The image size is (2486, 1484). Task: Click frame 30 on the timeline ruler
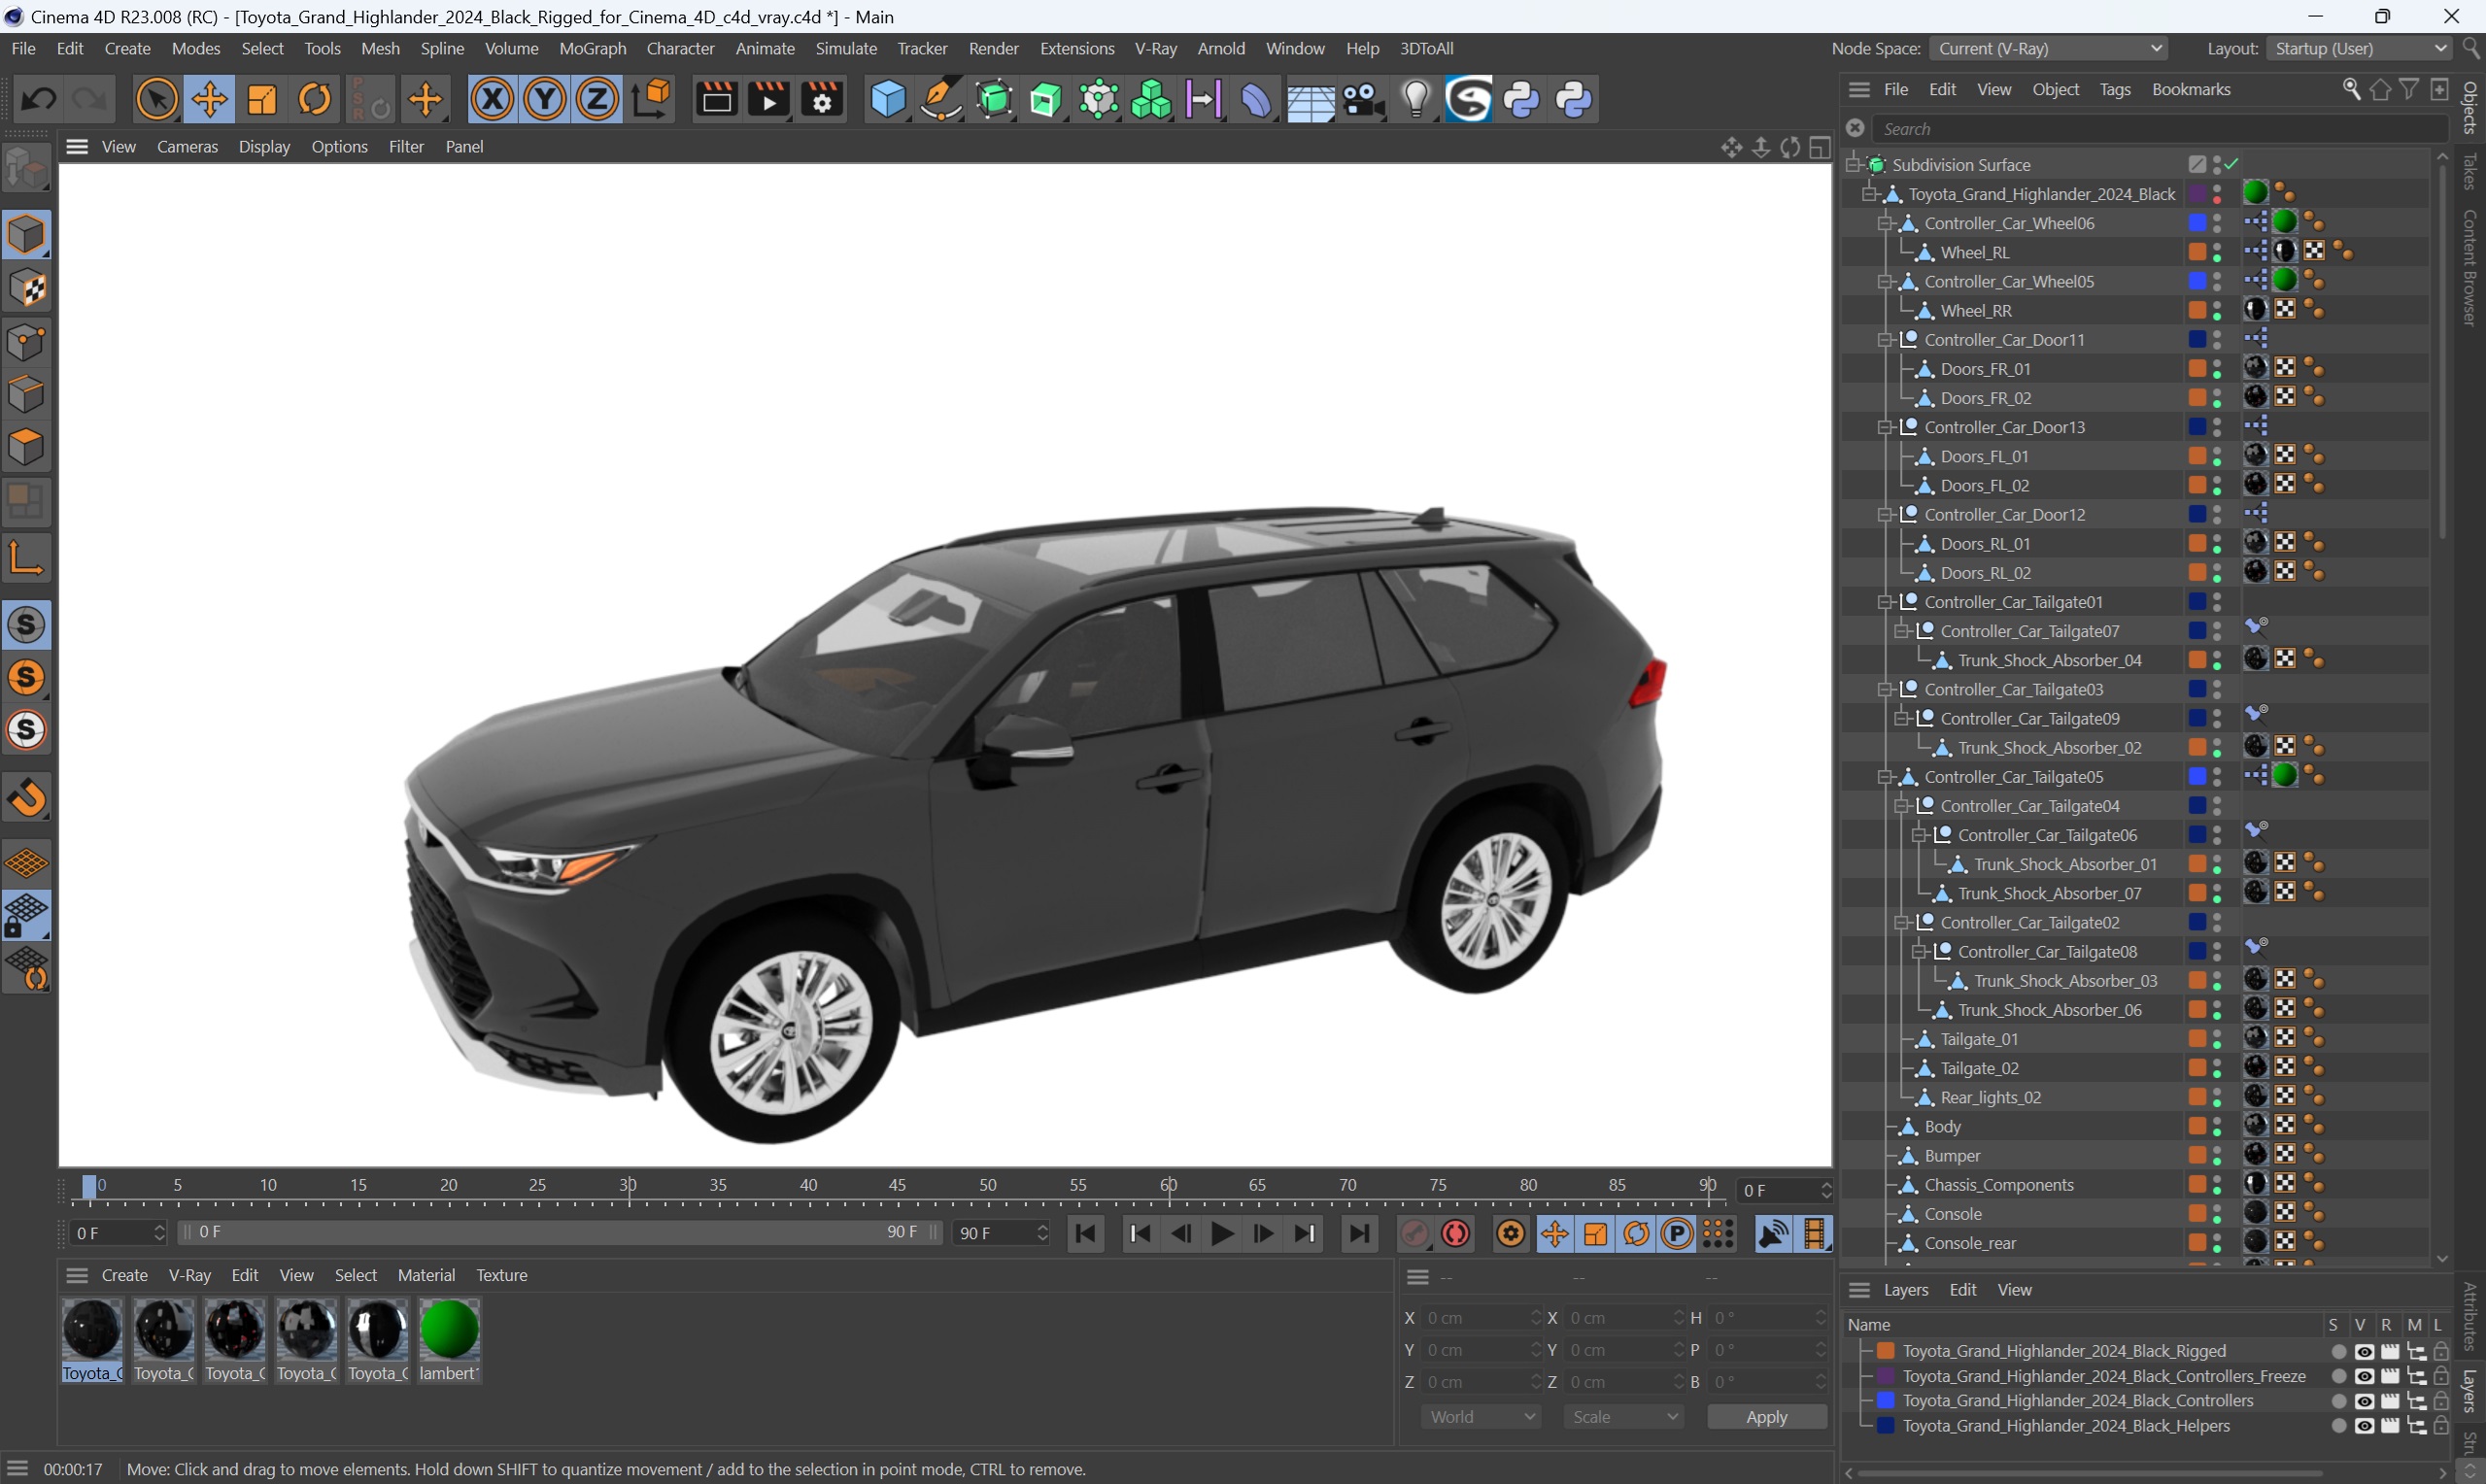(628, 1185)
